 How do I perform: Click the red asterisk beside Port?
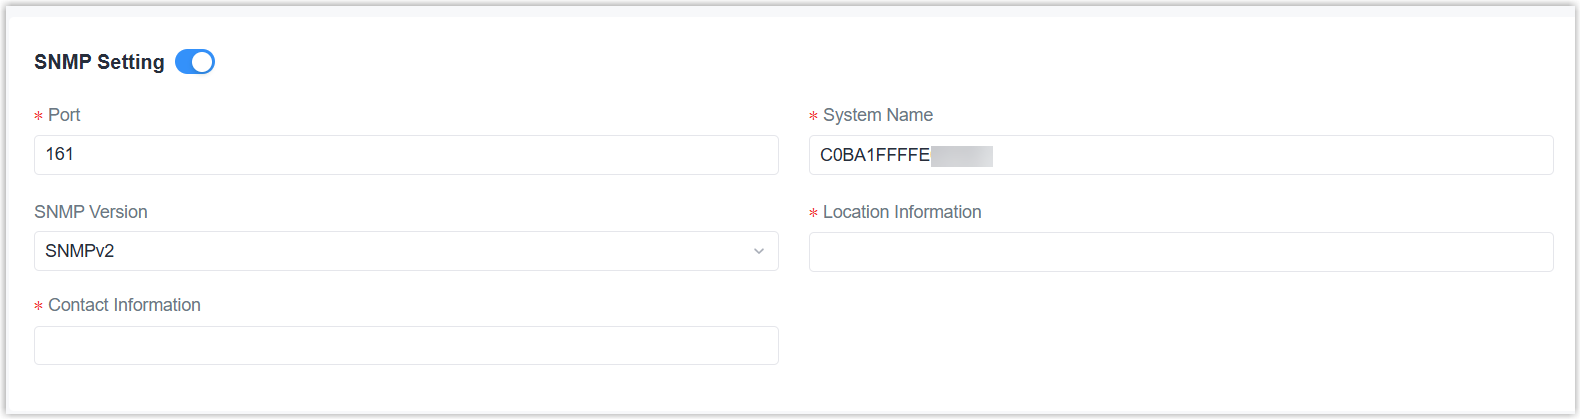39,116
